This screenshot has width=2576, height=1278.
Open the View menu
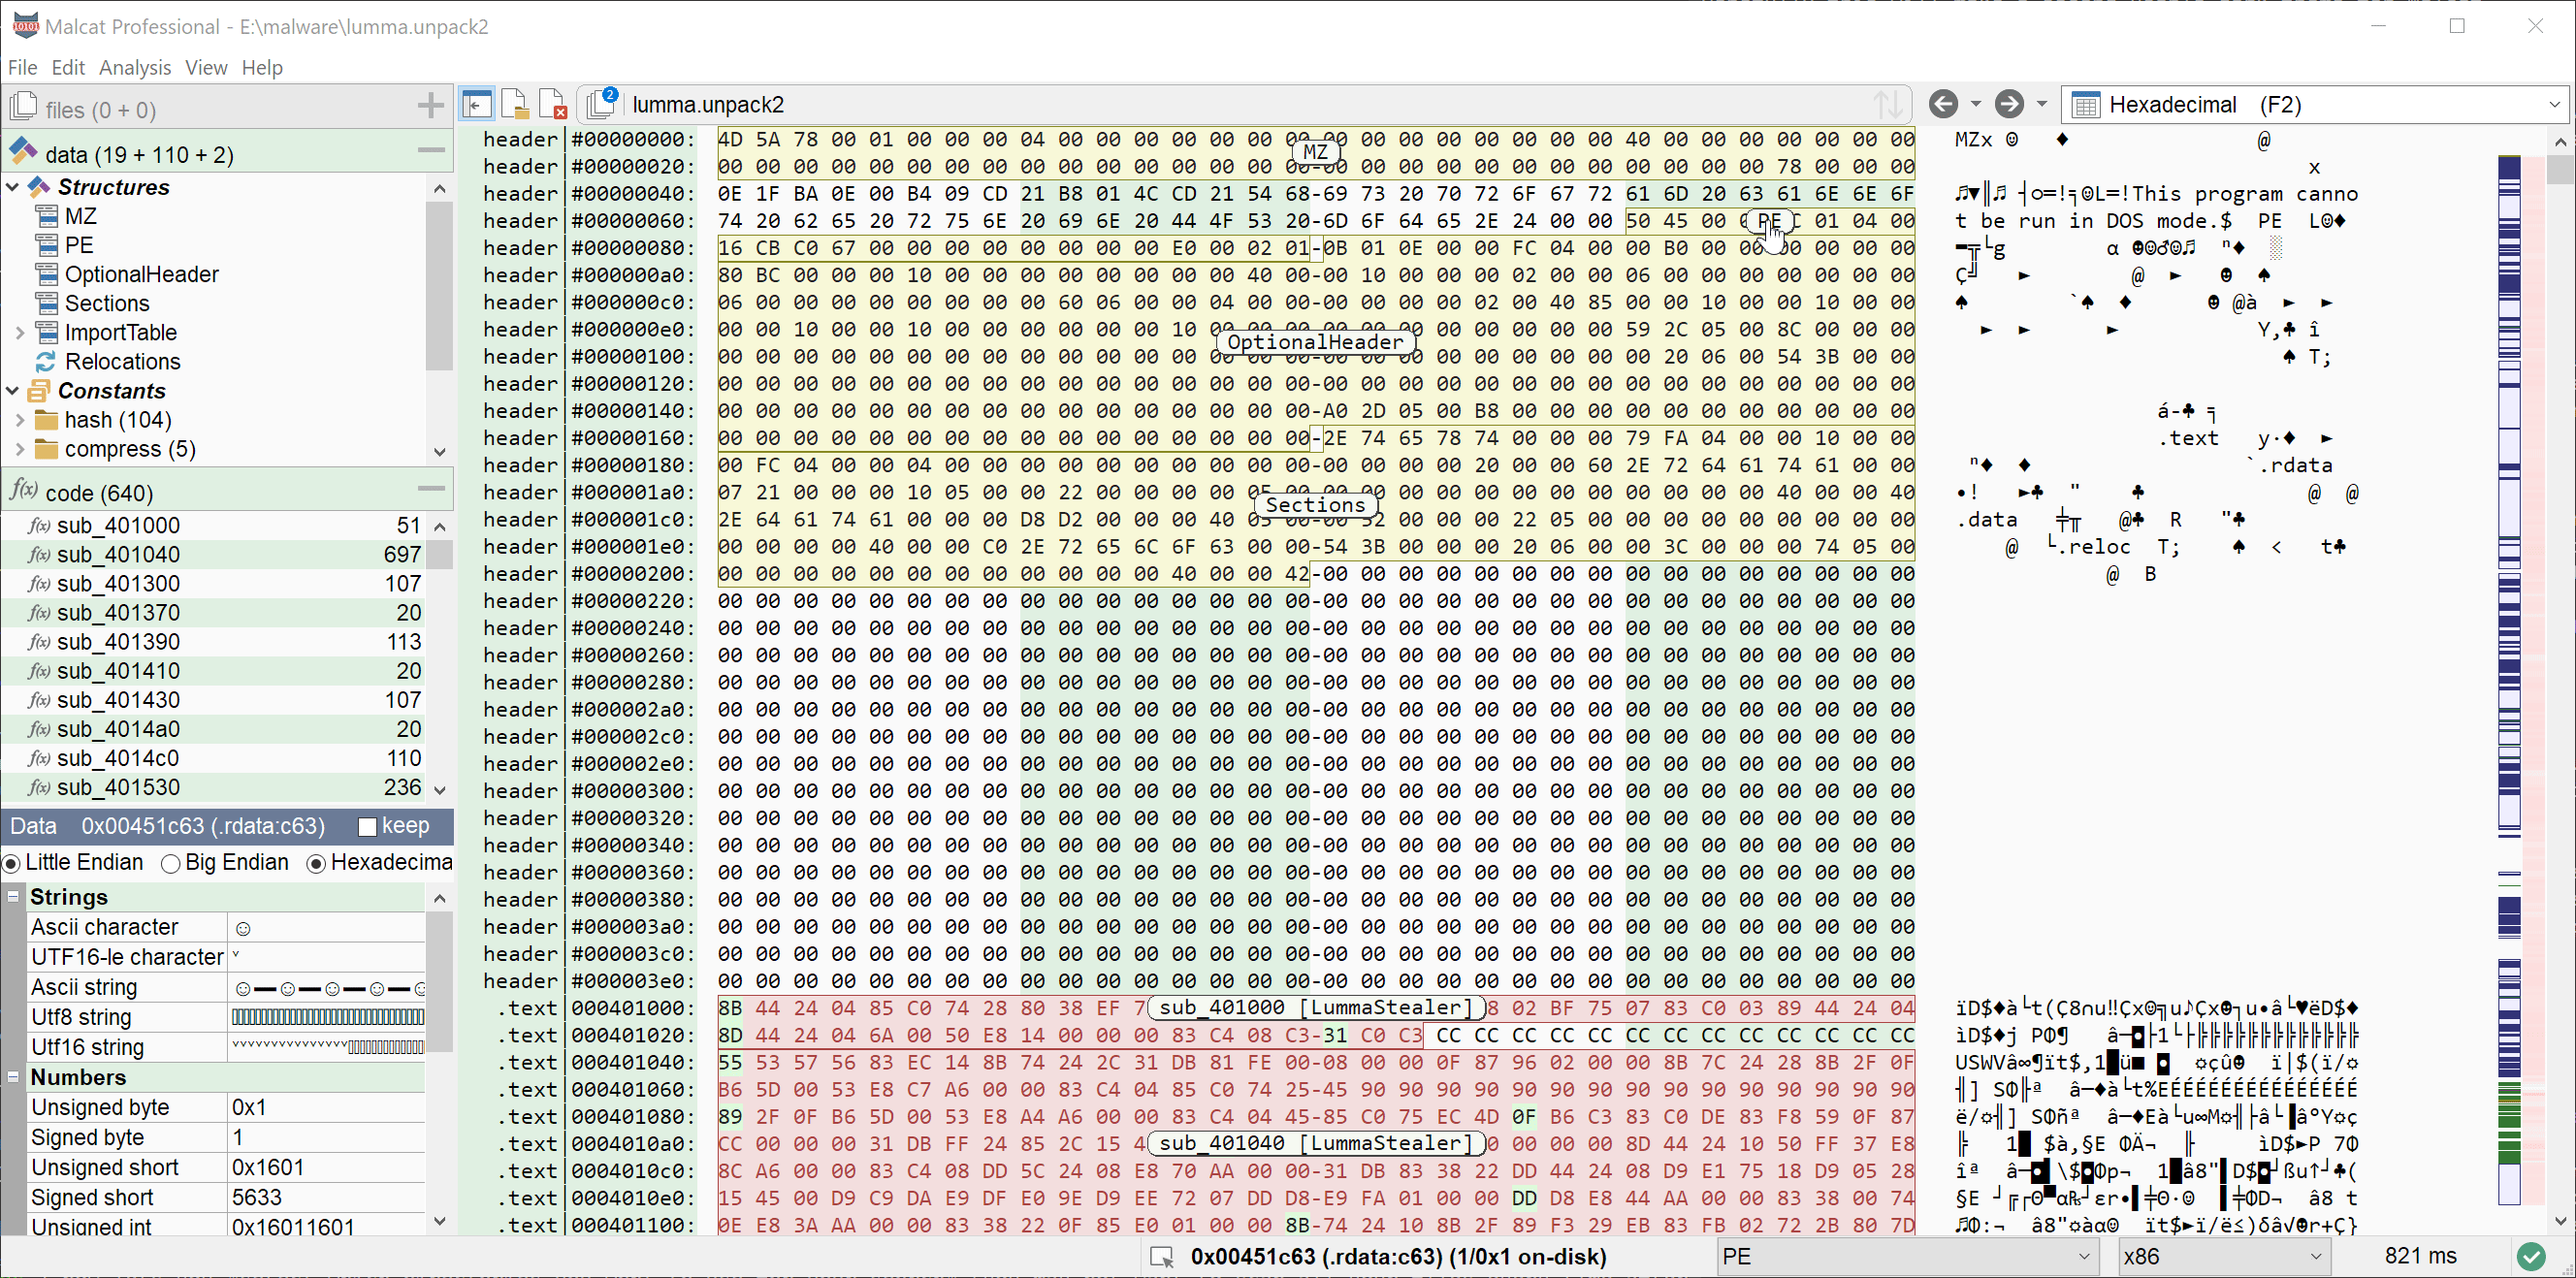point(206,67)
